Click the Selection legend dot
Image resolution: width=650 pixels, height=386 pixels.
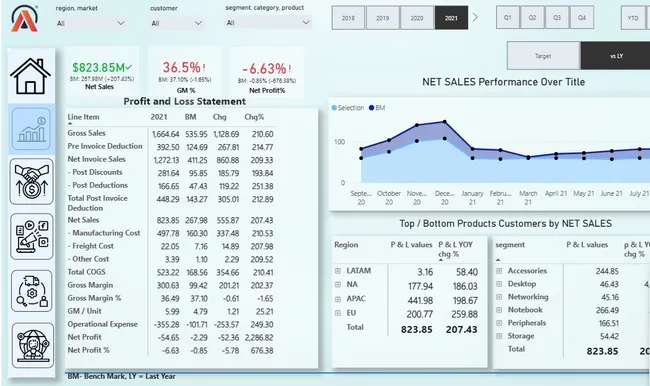click(334, 108)
